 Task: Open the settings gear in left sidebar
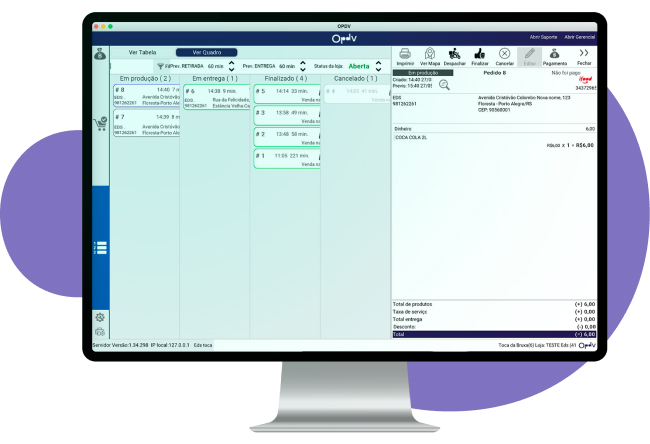point(100,317)
